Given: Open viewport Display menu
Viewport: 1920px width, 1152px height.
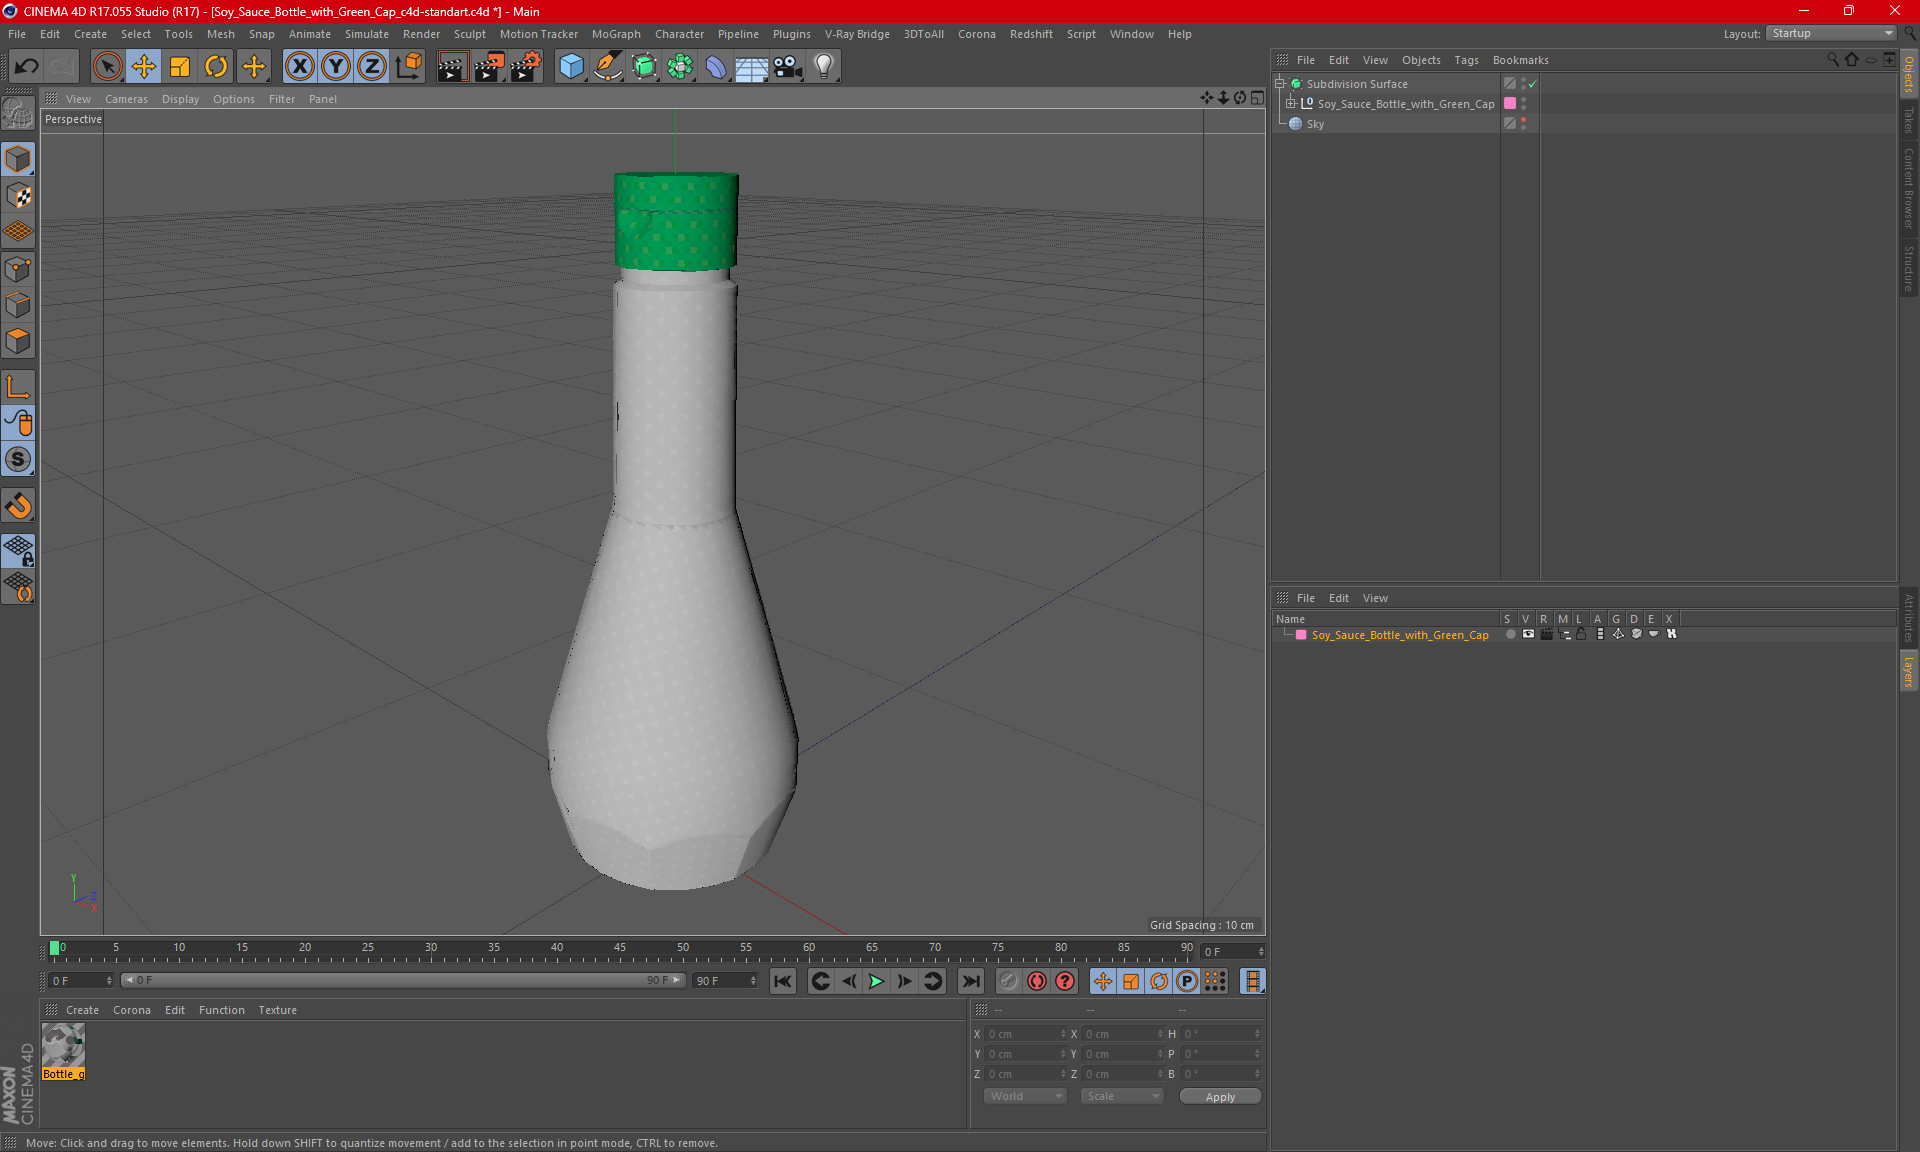Looking at the screenshot, I should point(180,99).
